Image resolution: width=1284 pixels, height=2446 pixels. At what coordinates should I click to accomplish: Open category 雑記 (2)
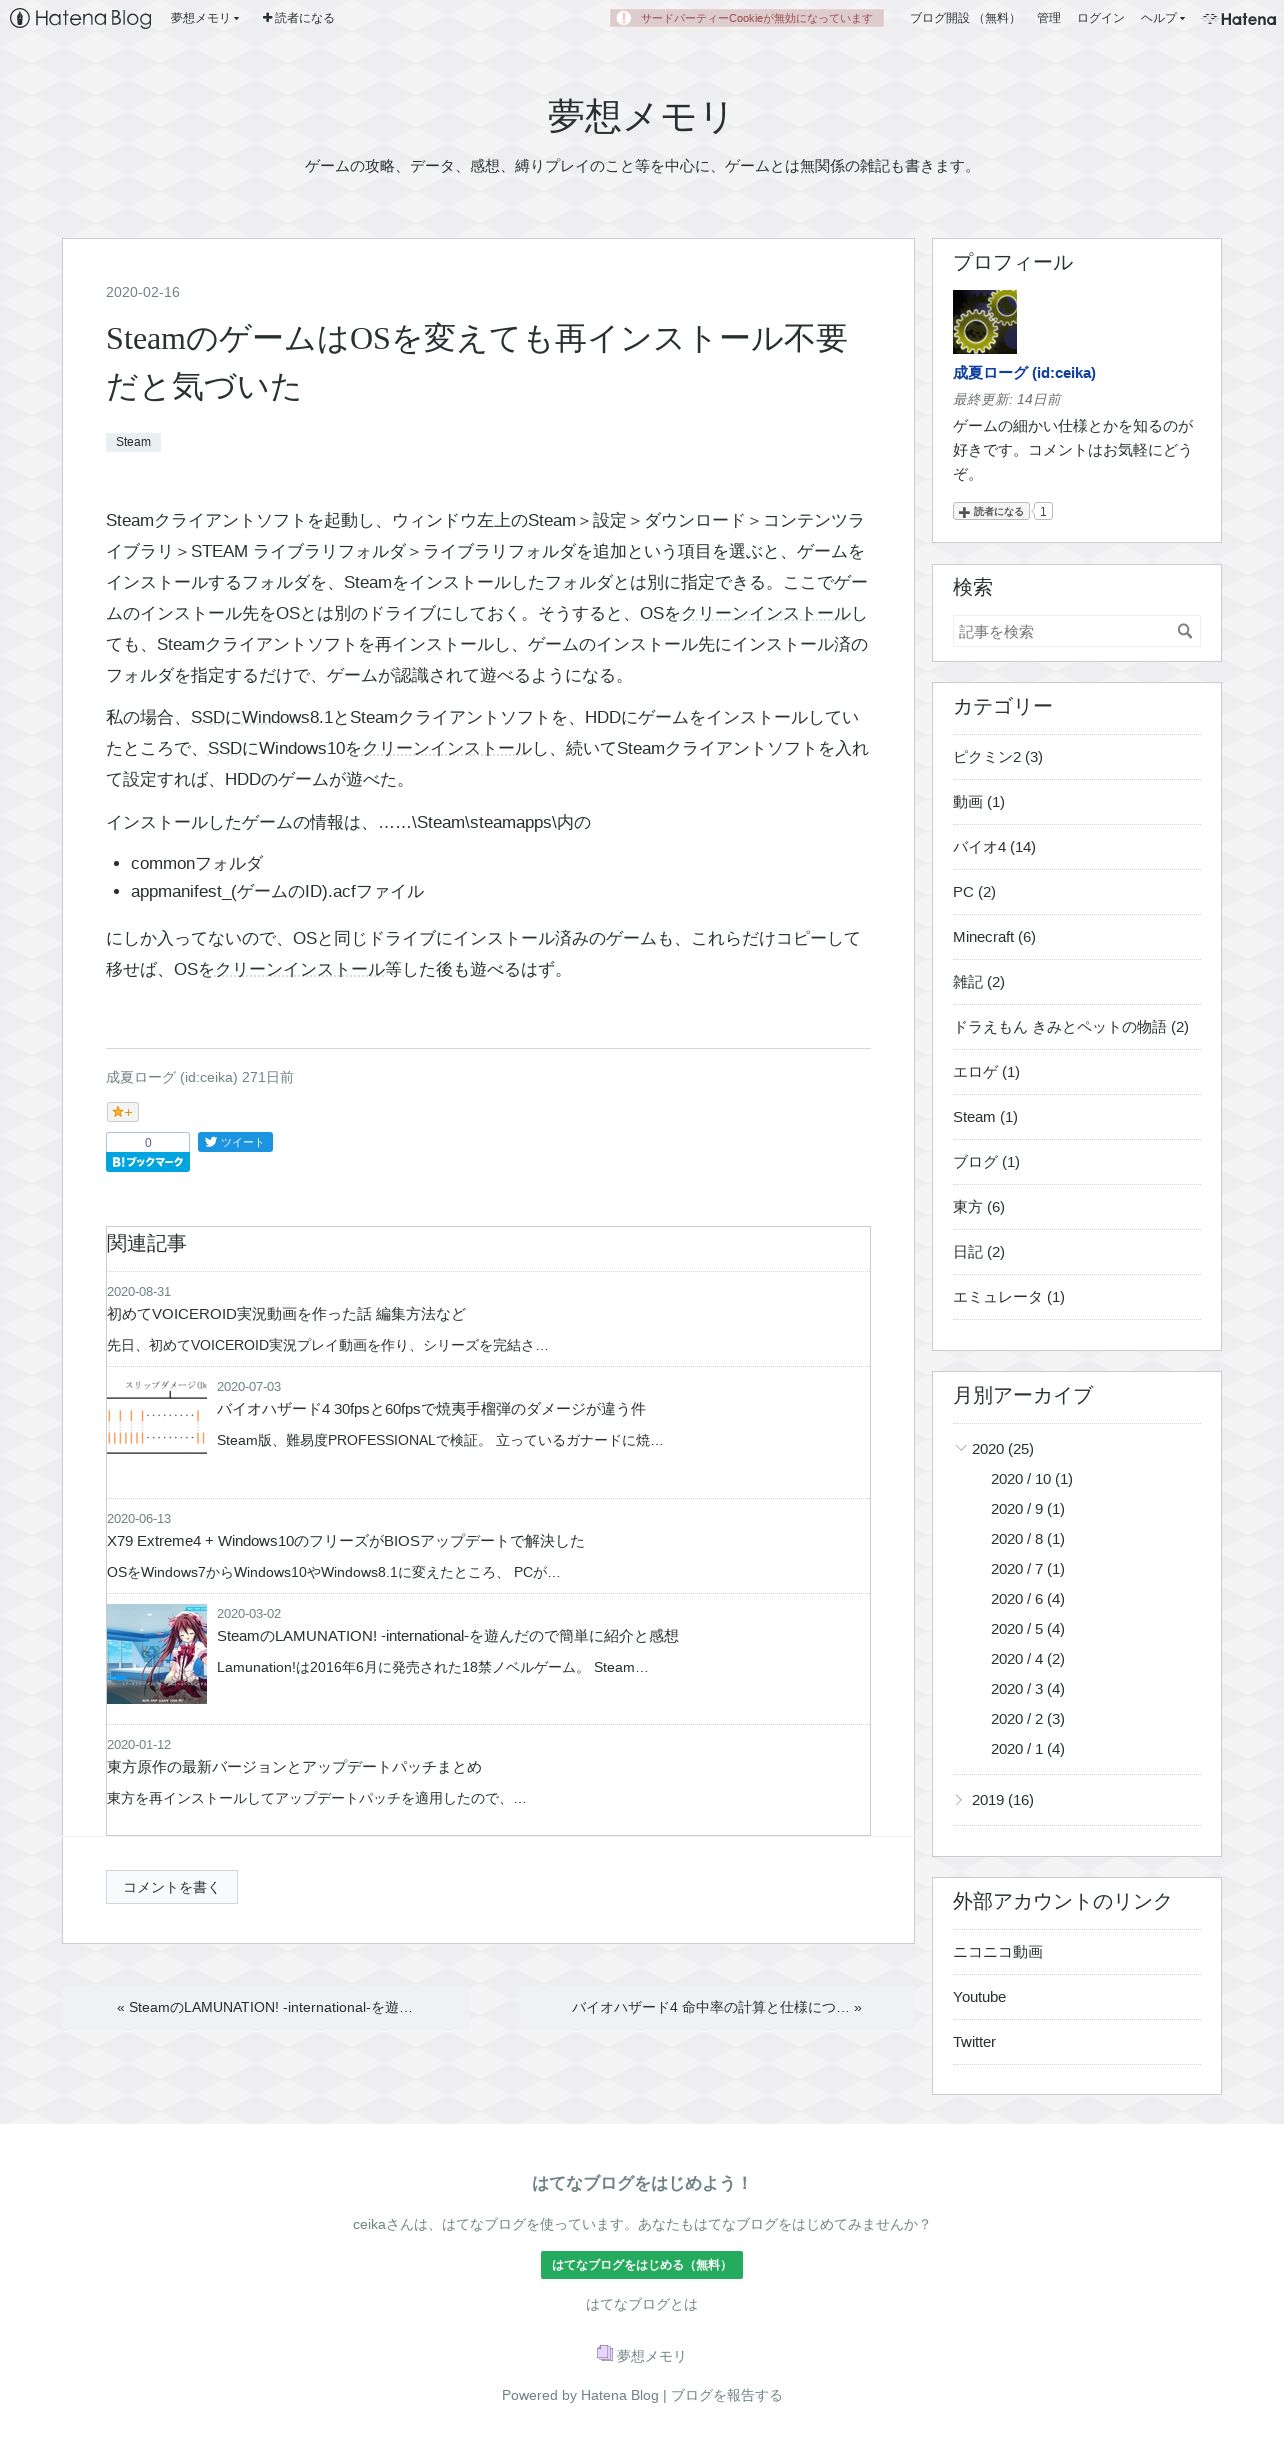click(x=979, y=982)
